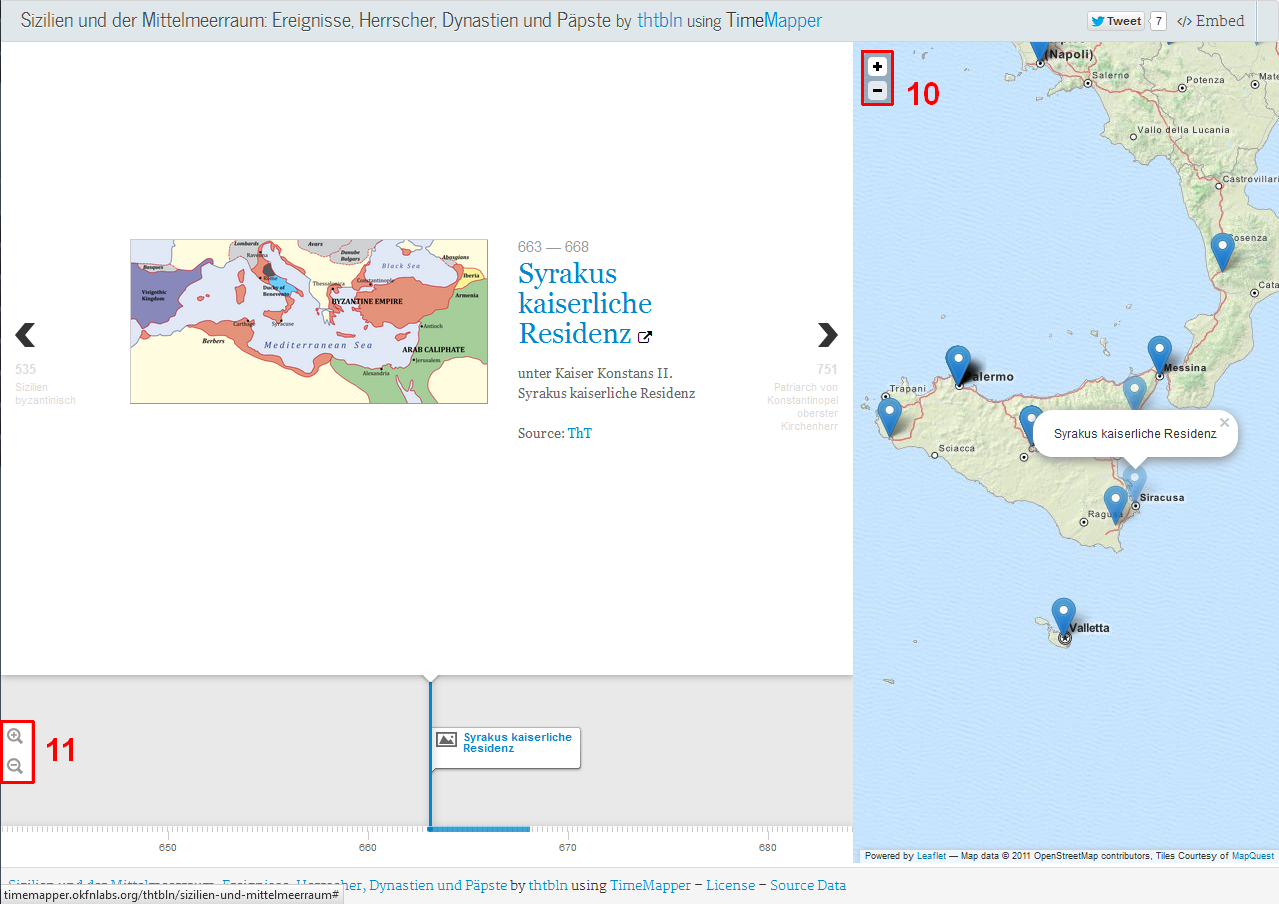
Task: Select the Messina map marker
Action: pos(1159,355)
